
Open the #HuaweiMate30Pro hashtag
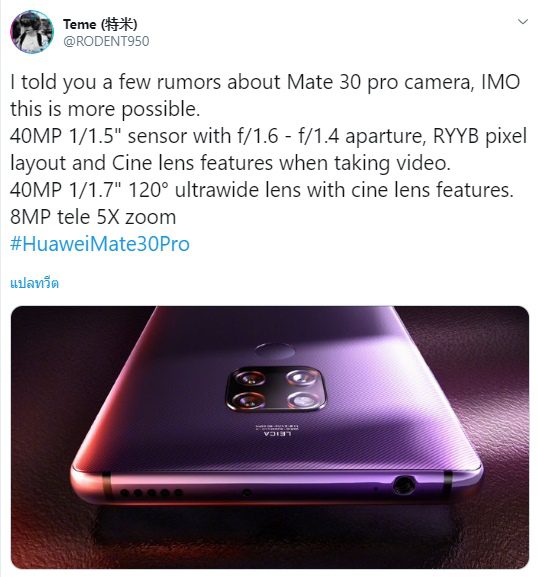click(x=100, y=244)
